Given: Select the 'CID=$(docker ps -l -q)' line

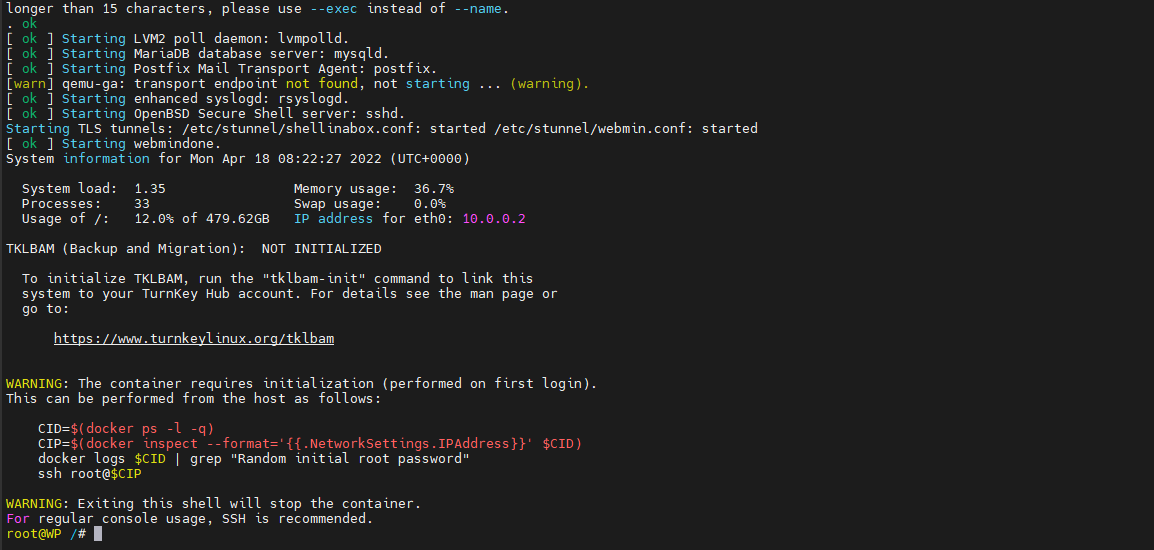Looking at the screenshot, I should [x=126, y=429].
